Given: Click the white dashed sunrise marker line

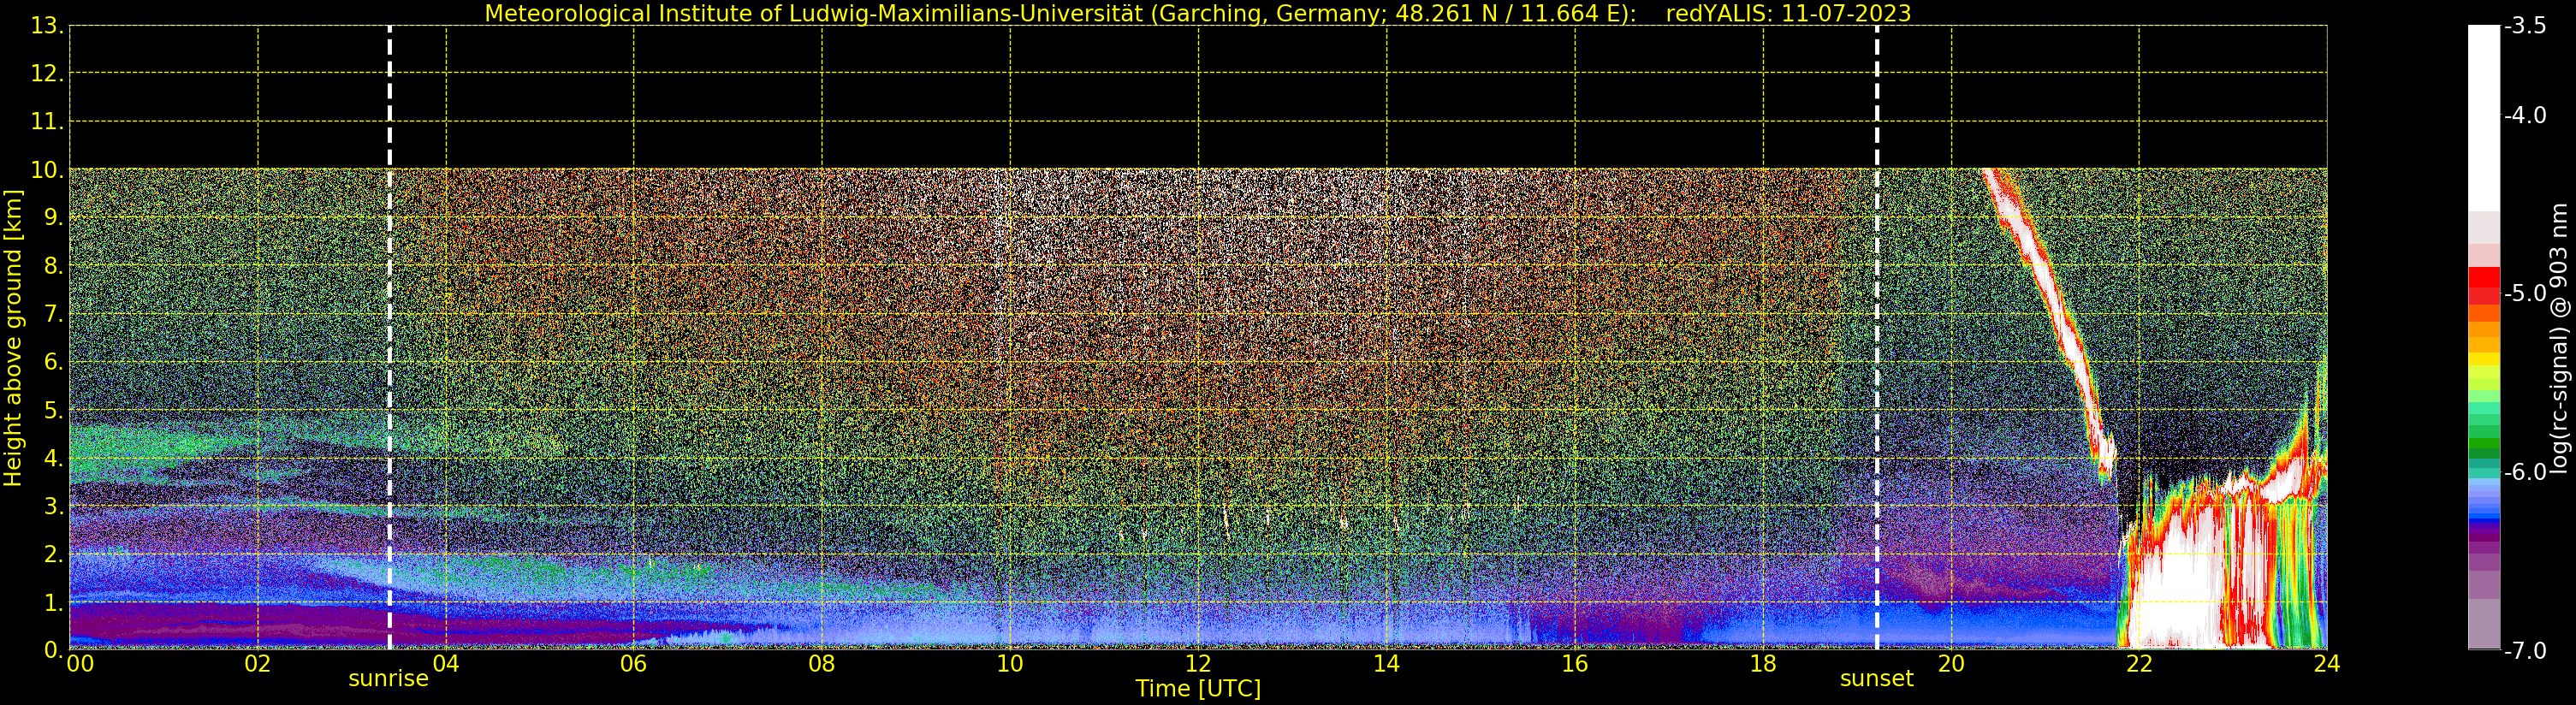Looking at the screenshot, I should click(389, 338).
